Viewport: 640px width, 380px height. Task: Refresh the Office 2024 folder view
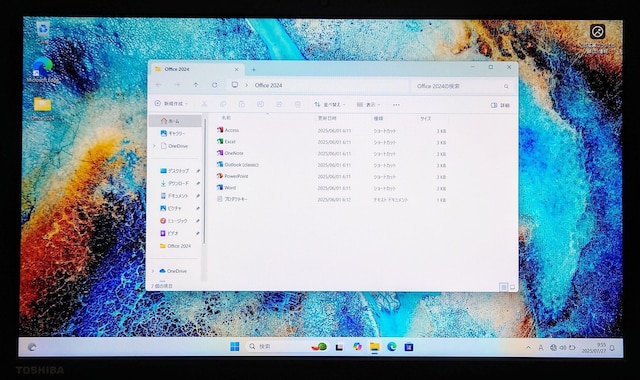pyautogui.click(x=215, y=84)
